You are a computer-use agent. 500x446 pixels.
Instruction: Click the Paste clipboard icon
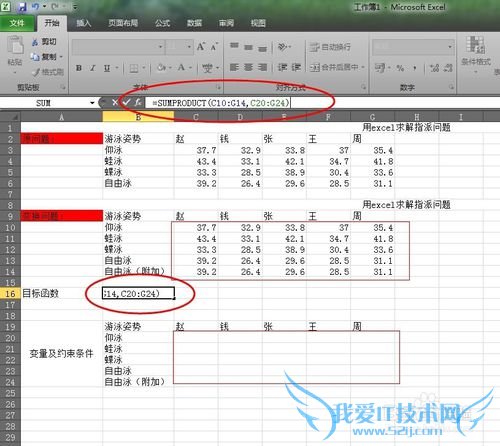[x=15, y=45]
